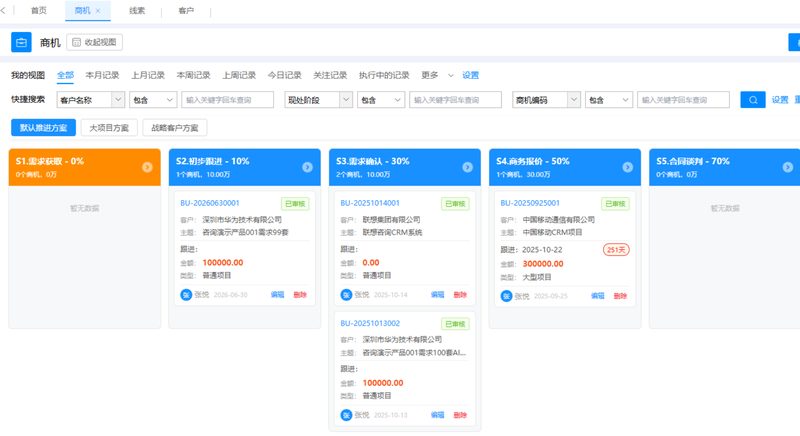This screenshot has height=436, width=800.
Task: Click 编辑 on card BU-20260630001
Action: pos(278,295)
